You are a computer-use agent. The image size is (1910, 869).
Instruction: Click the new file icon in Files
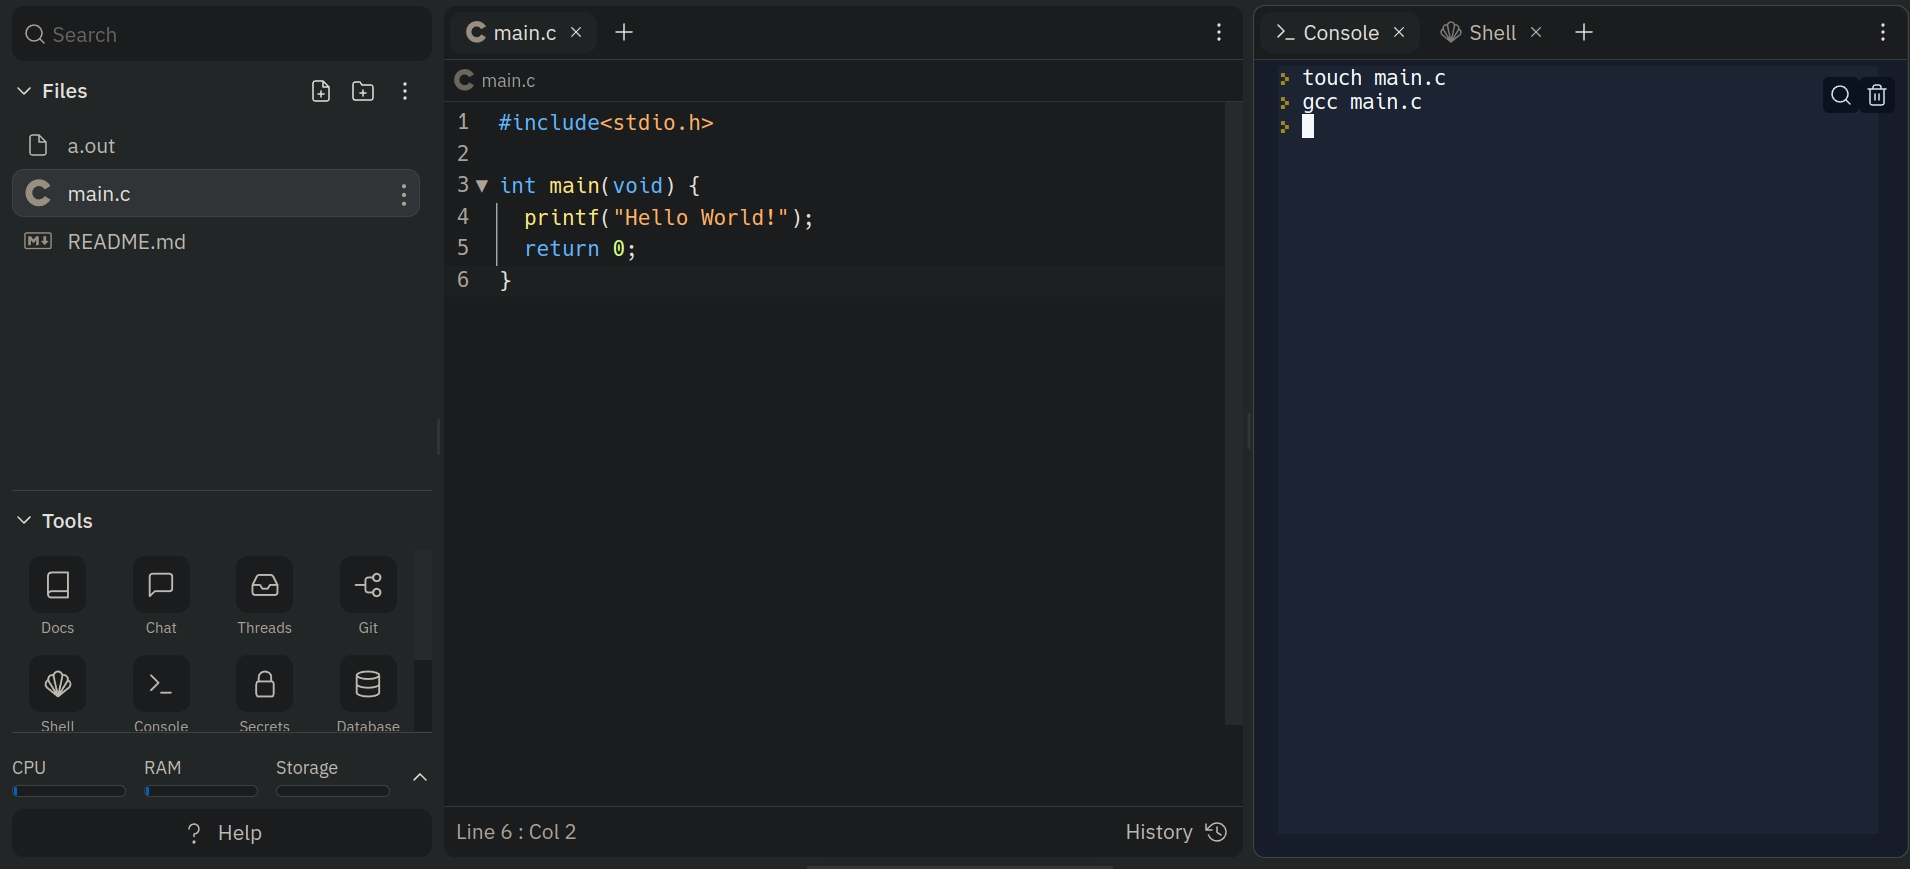320,92
